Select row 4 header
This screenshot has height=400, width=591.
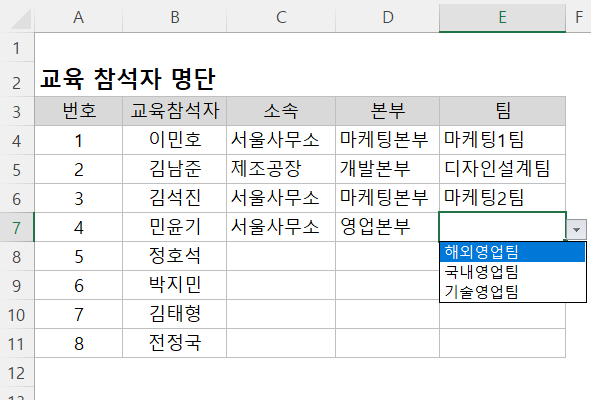click(17, 141)
